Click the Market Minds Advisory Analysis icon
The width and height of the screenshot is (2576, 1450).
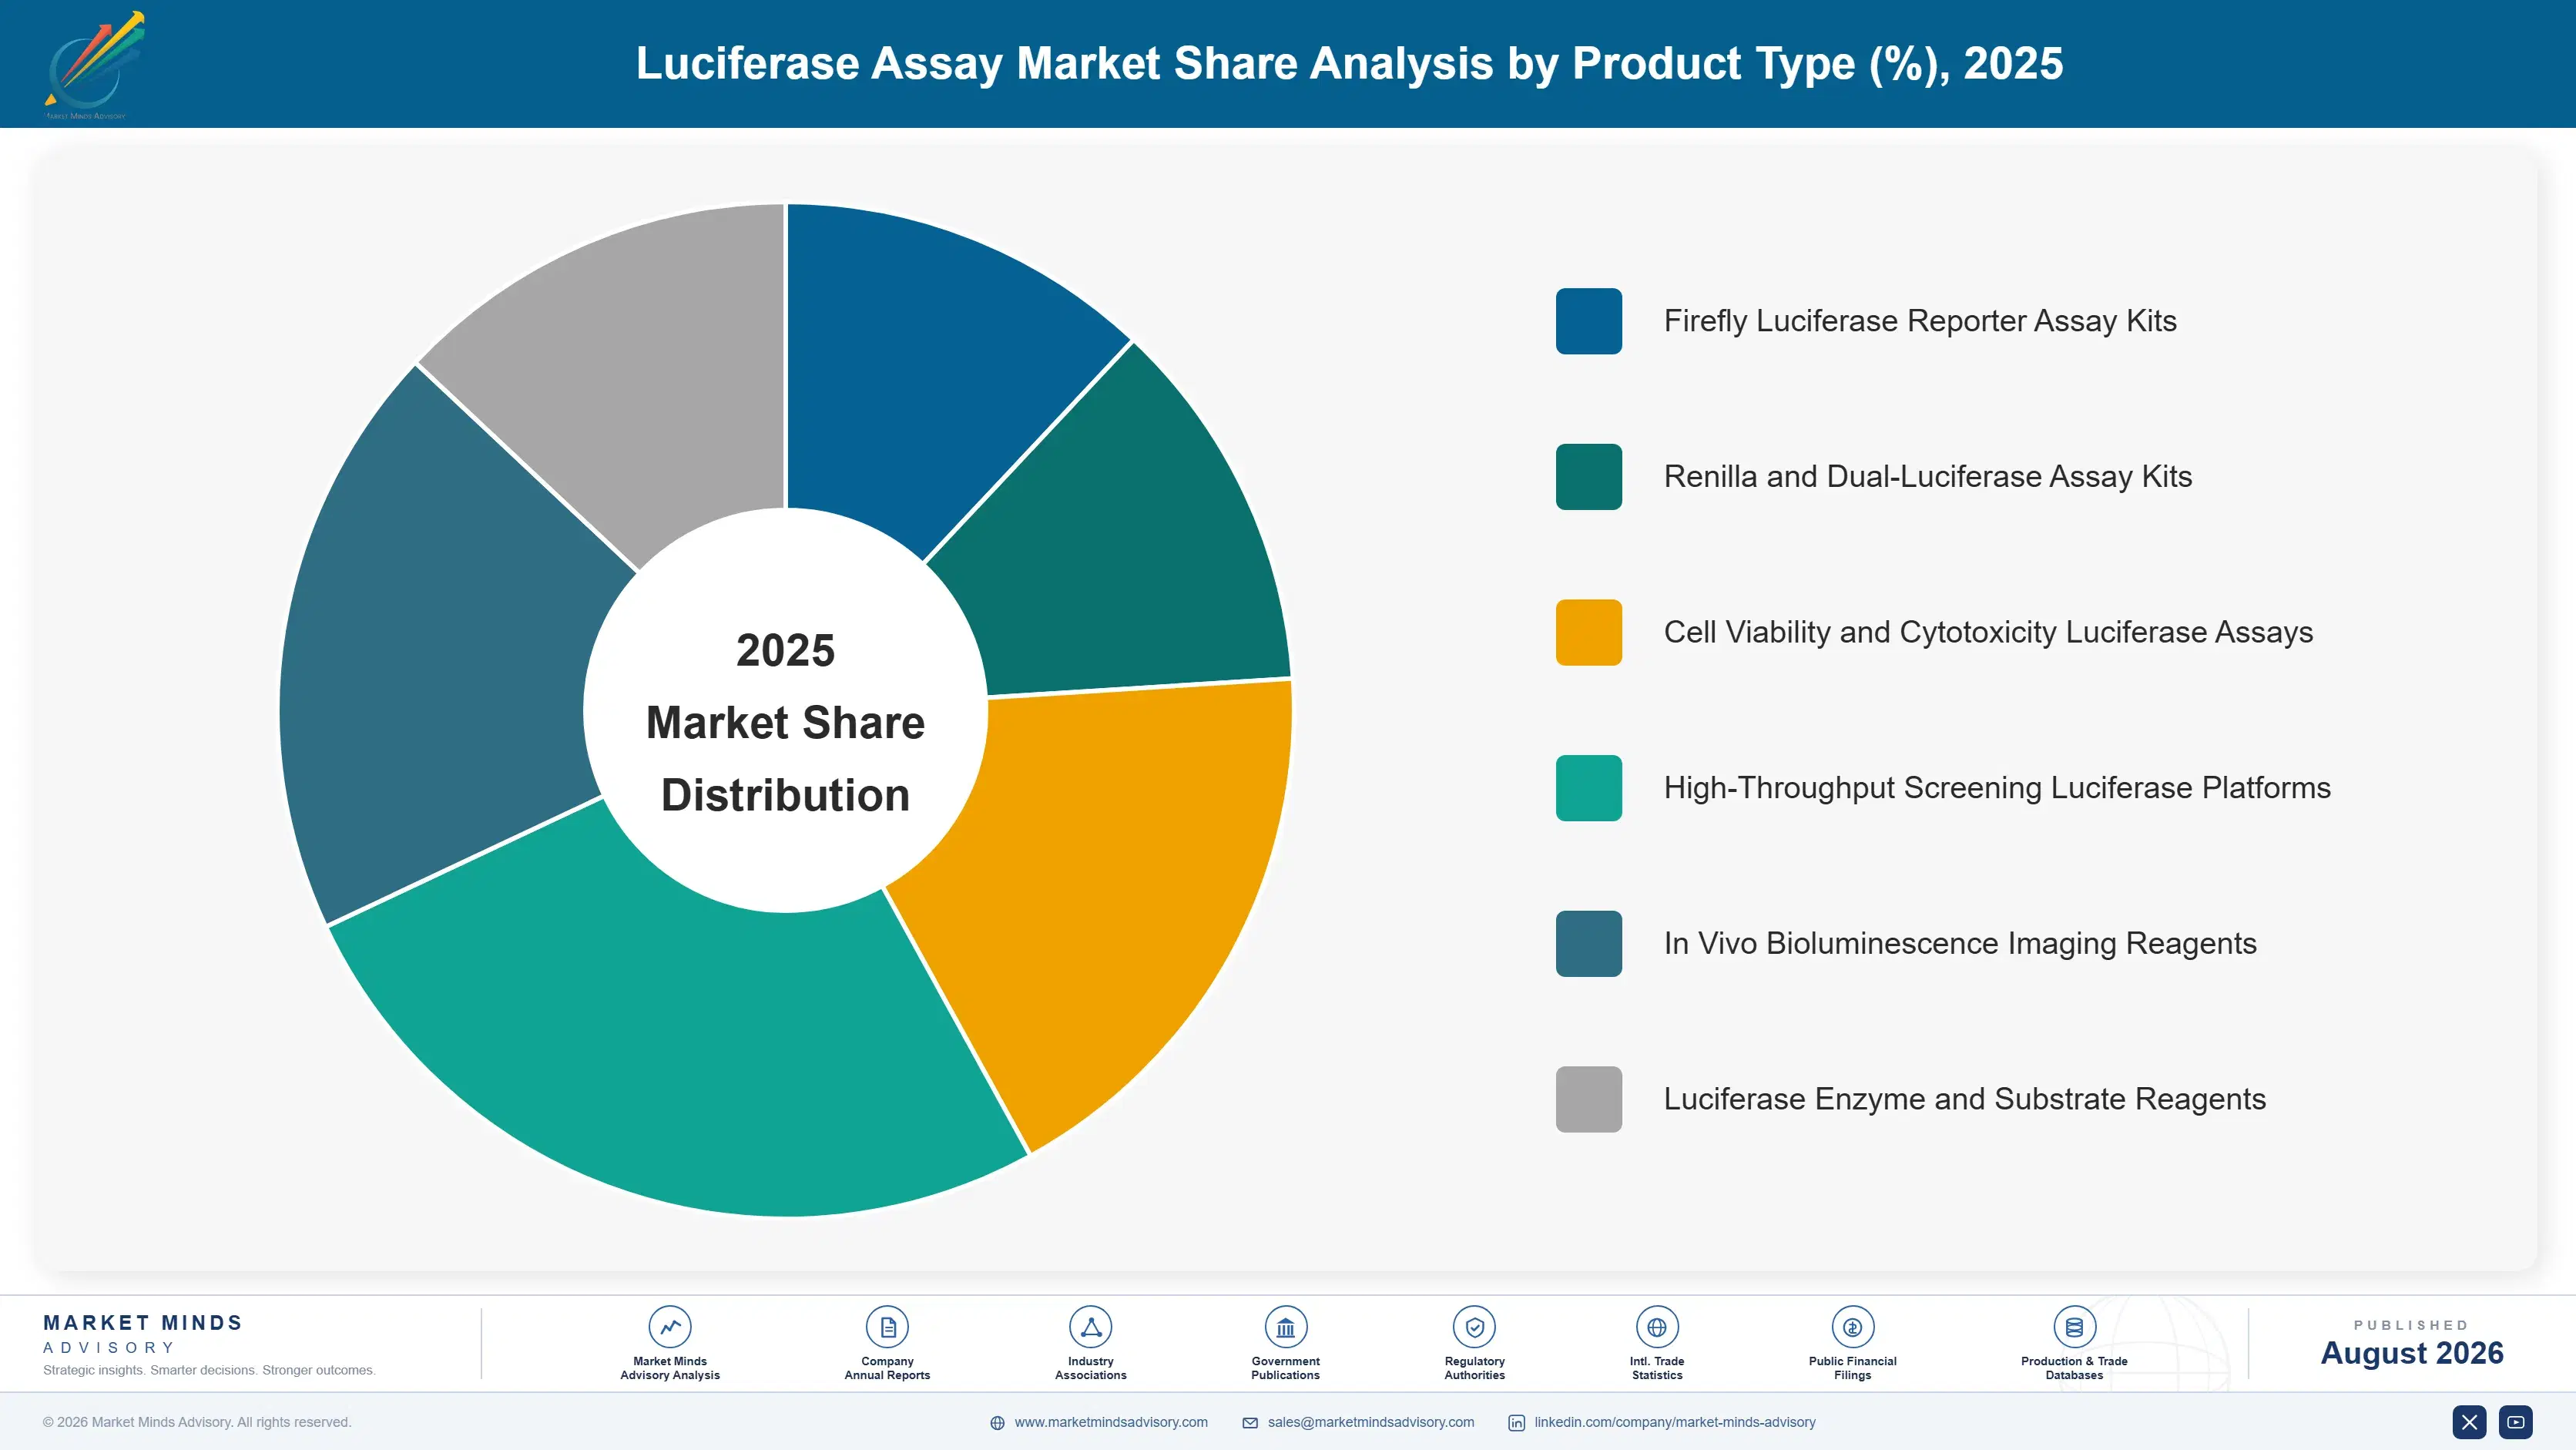tap(670, 1327)
